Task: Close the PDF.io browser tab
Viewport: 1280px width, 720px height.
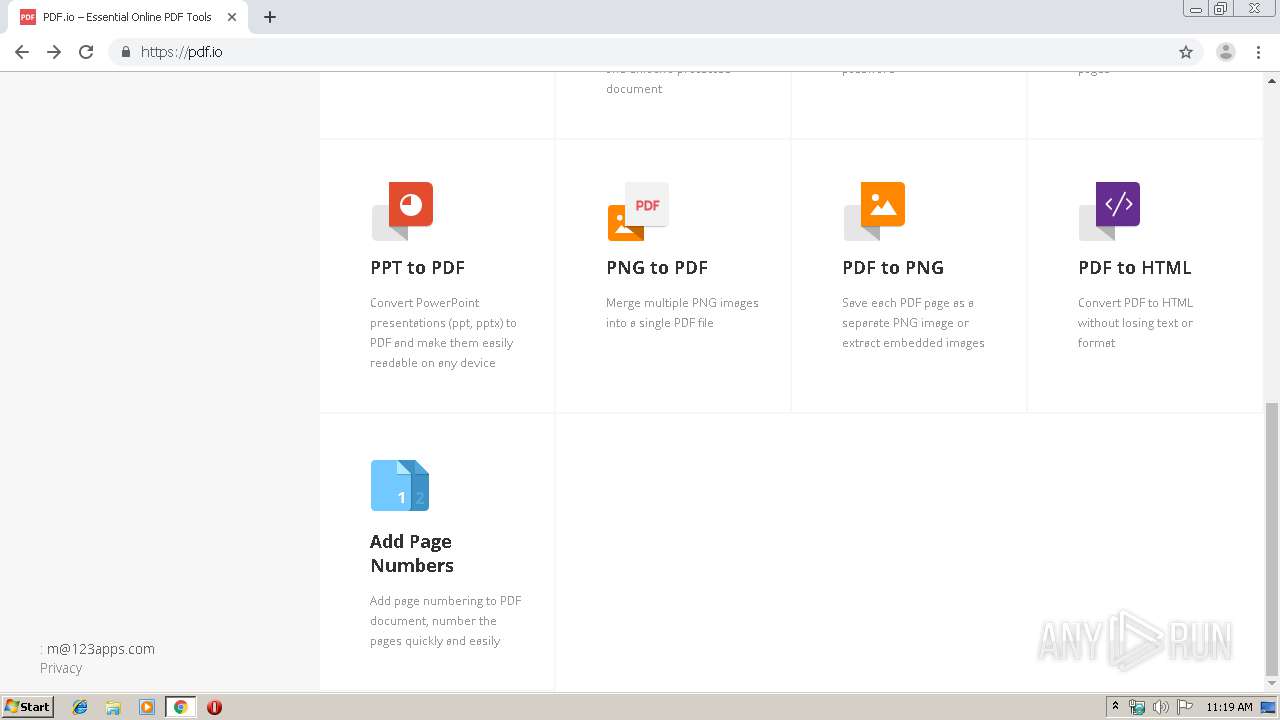Action: [x=232, y=17]
